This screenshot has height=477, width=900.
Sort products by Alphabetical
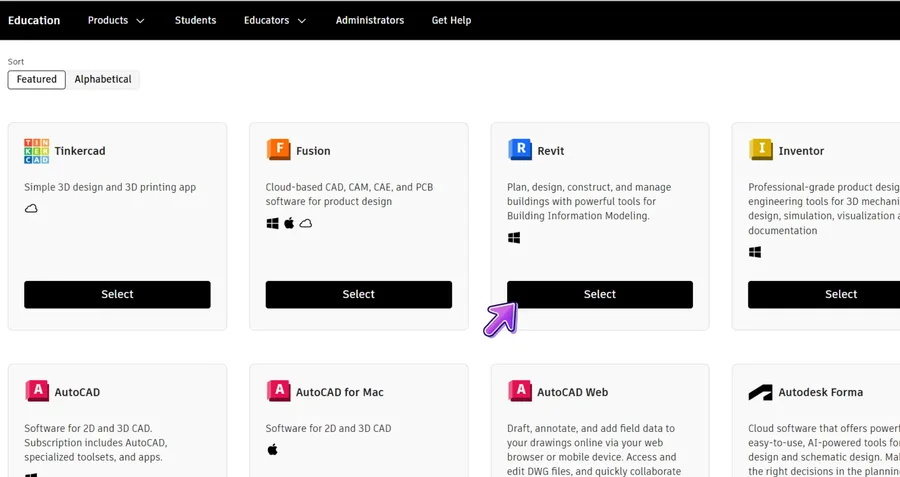(103, 80)
